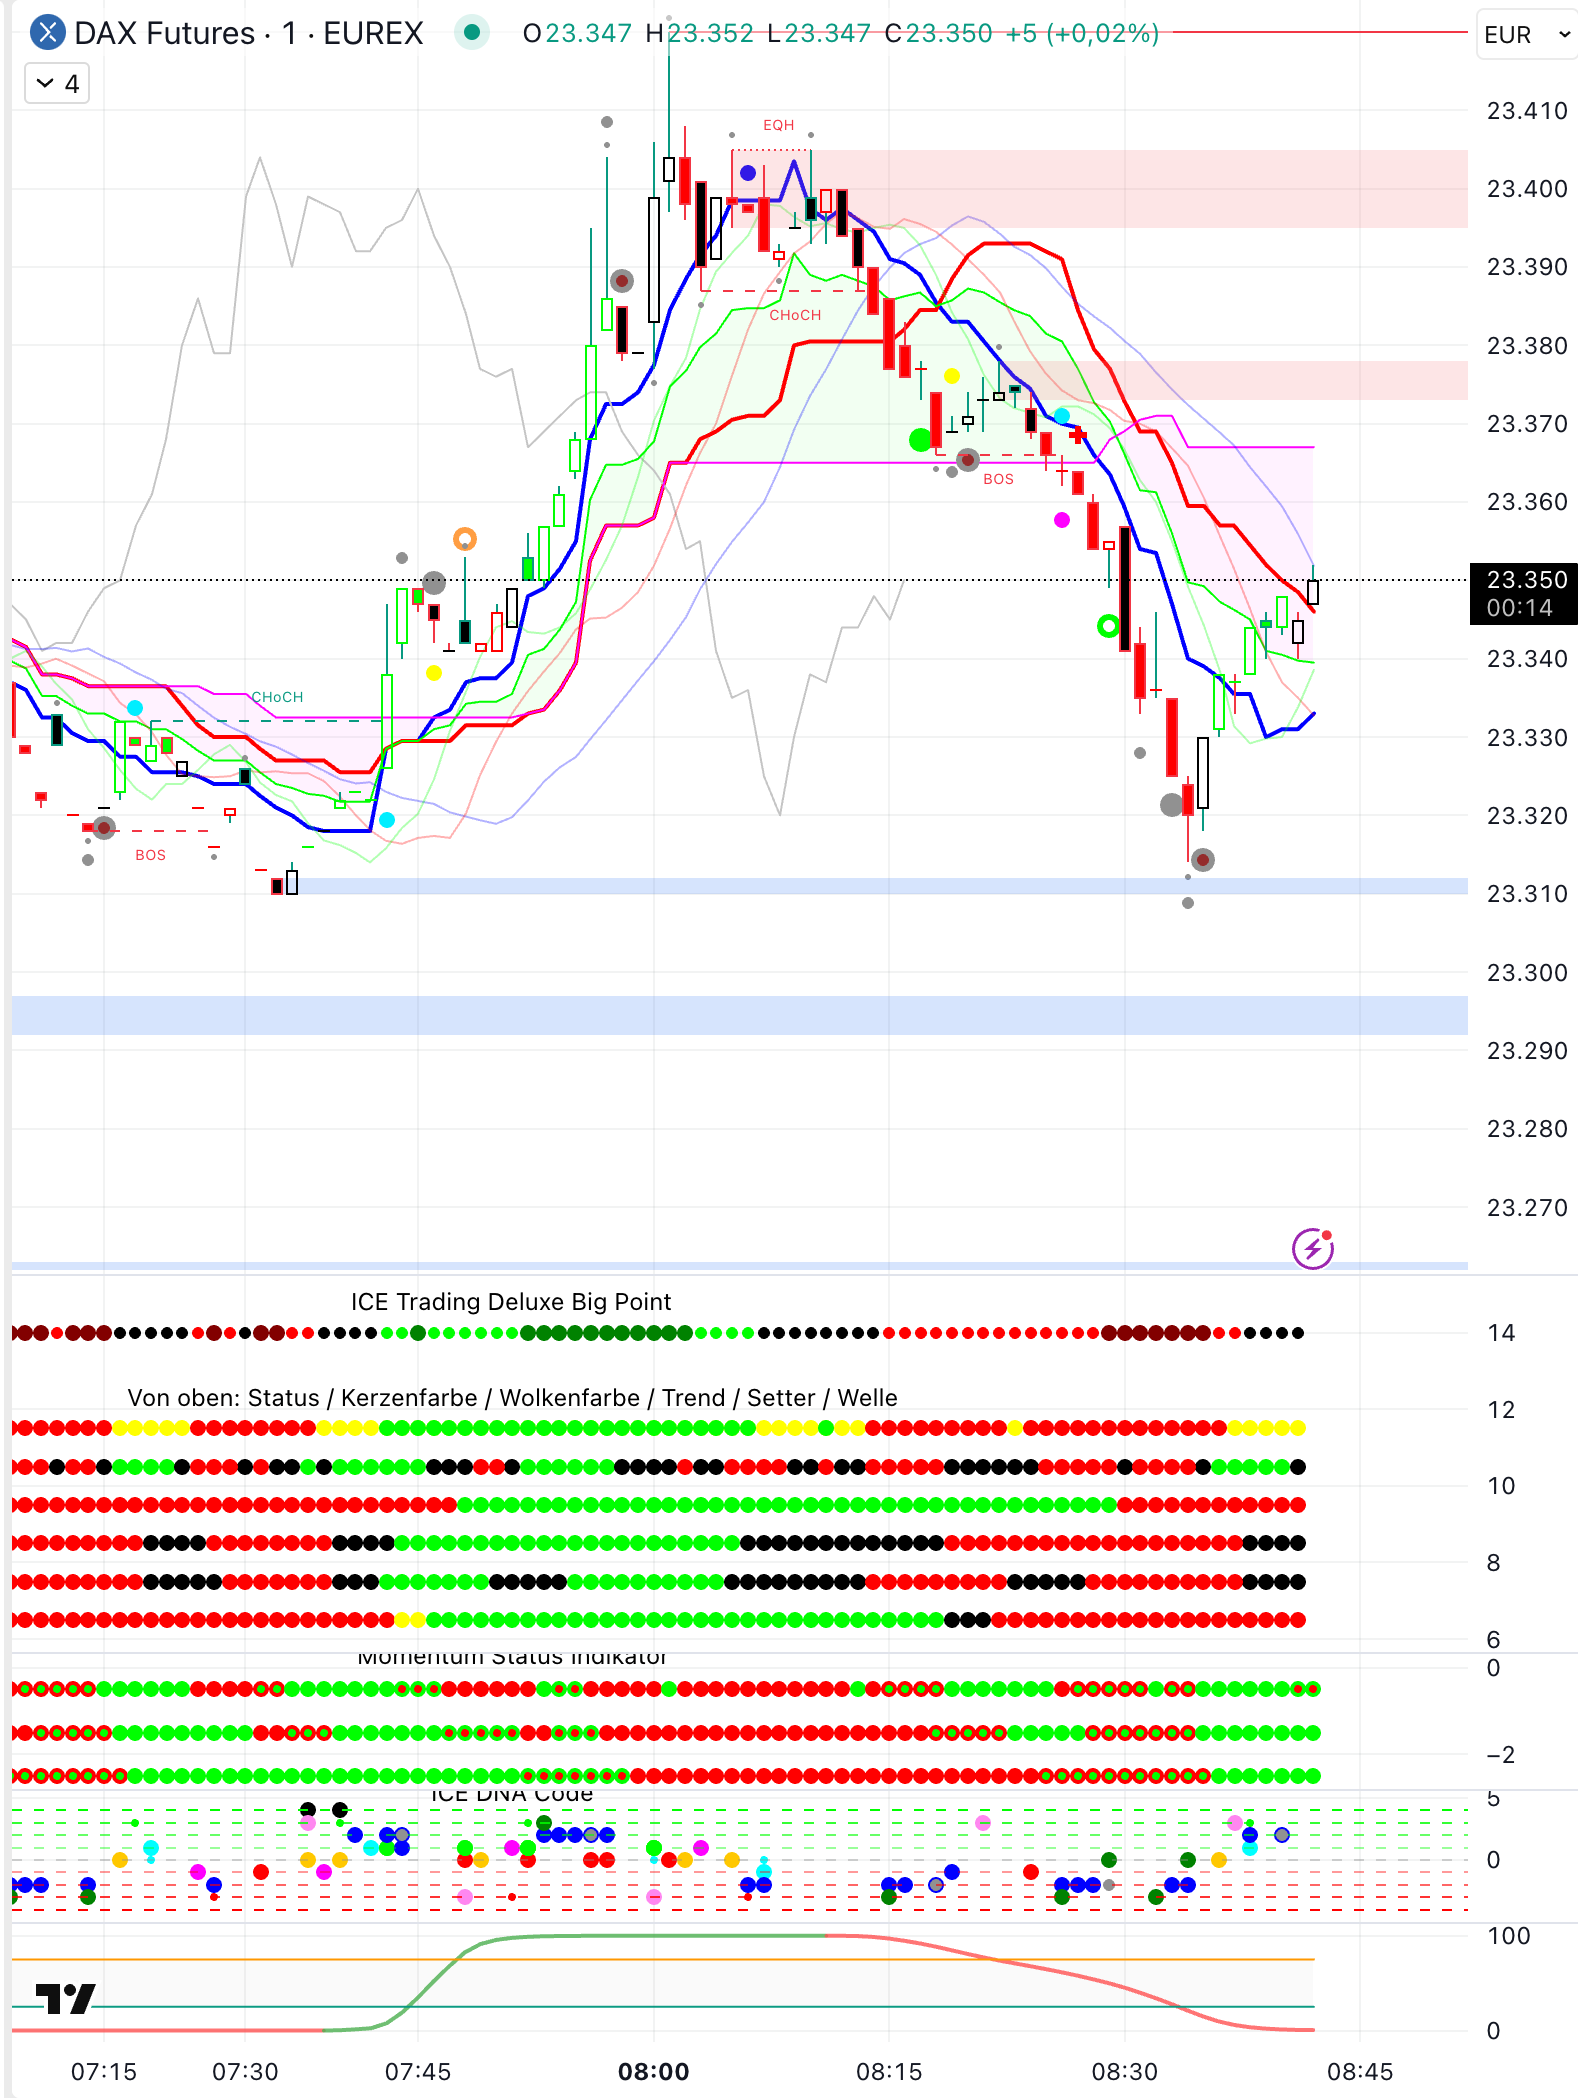Click the TradingView logo in the bottom-left

click(65, 1999)
